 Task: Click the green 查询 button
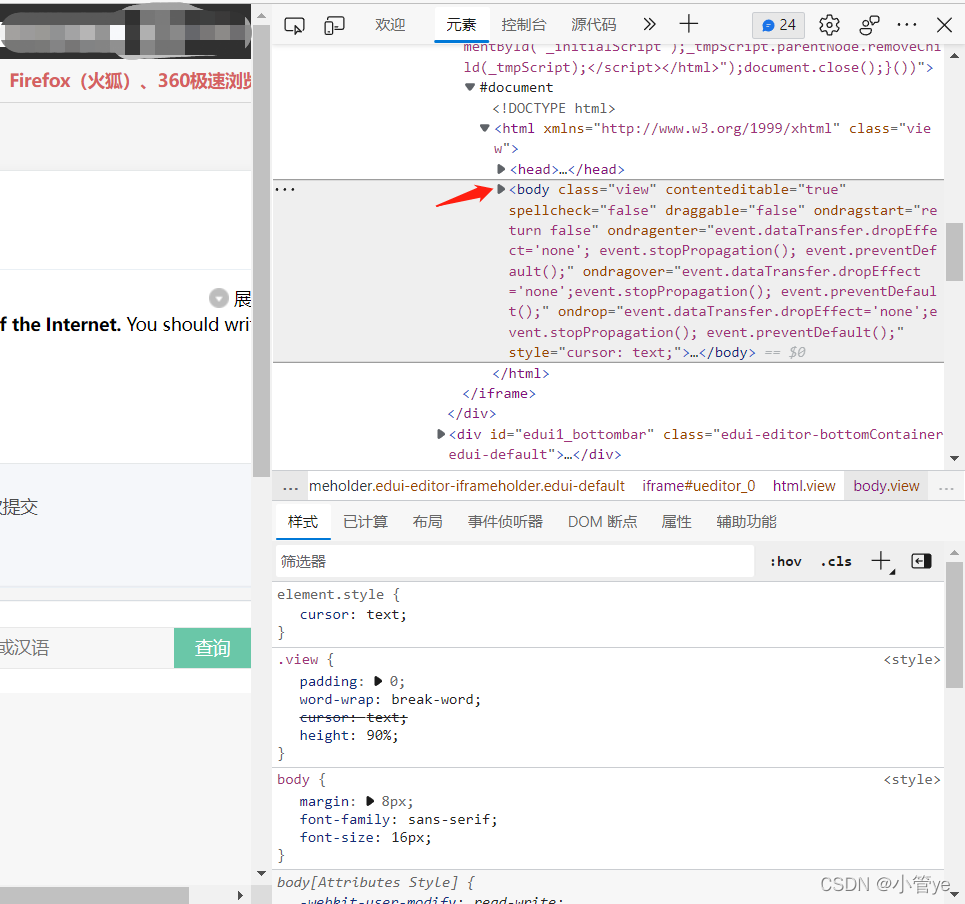coord(212,648)
